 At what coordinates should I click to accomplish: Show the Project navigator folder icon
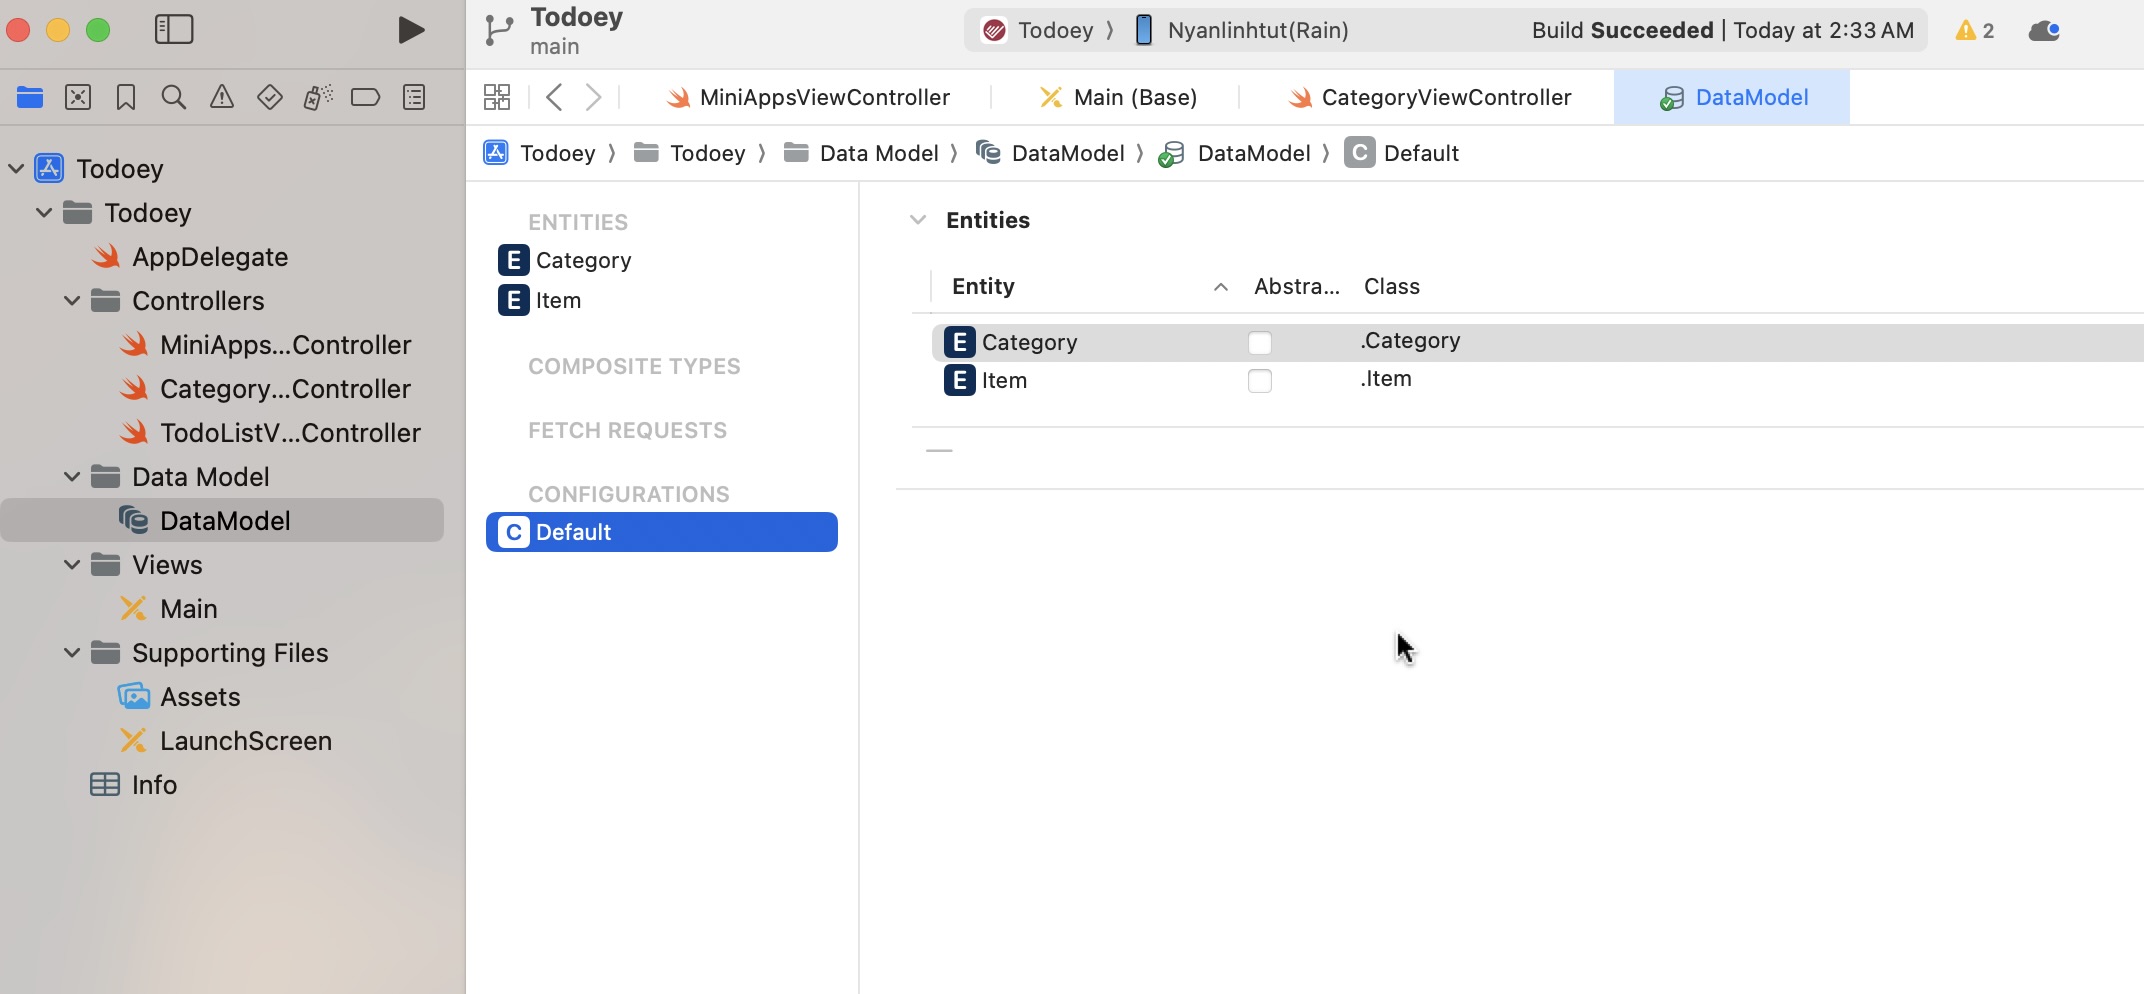pos(30,97)
